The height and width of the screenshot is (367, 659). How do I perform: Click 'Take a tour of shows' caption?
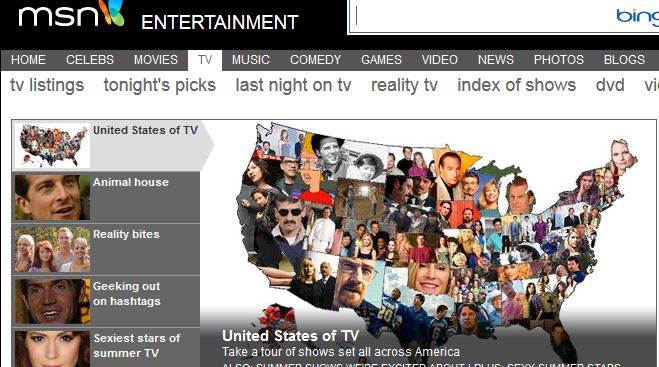tap(341, 352)
